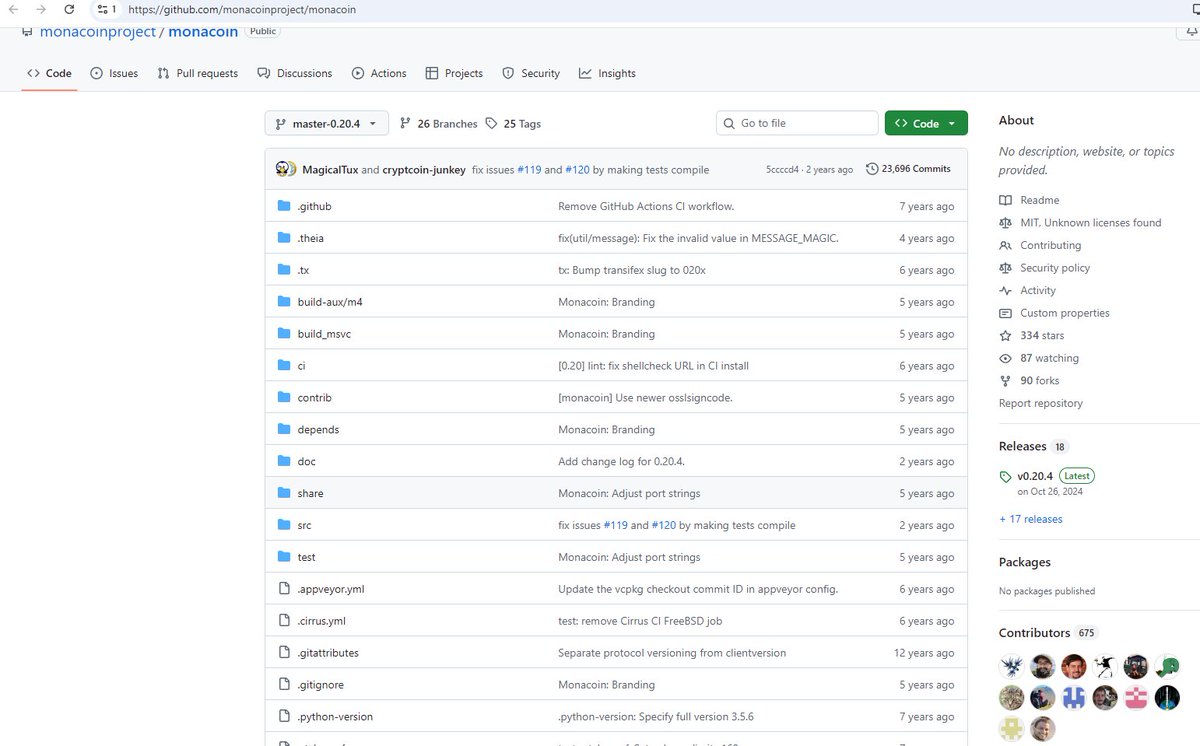Click the folder icon beside src
This screenshot has width=1200, height=746.
pos(284,525)
